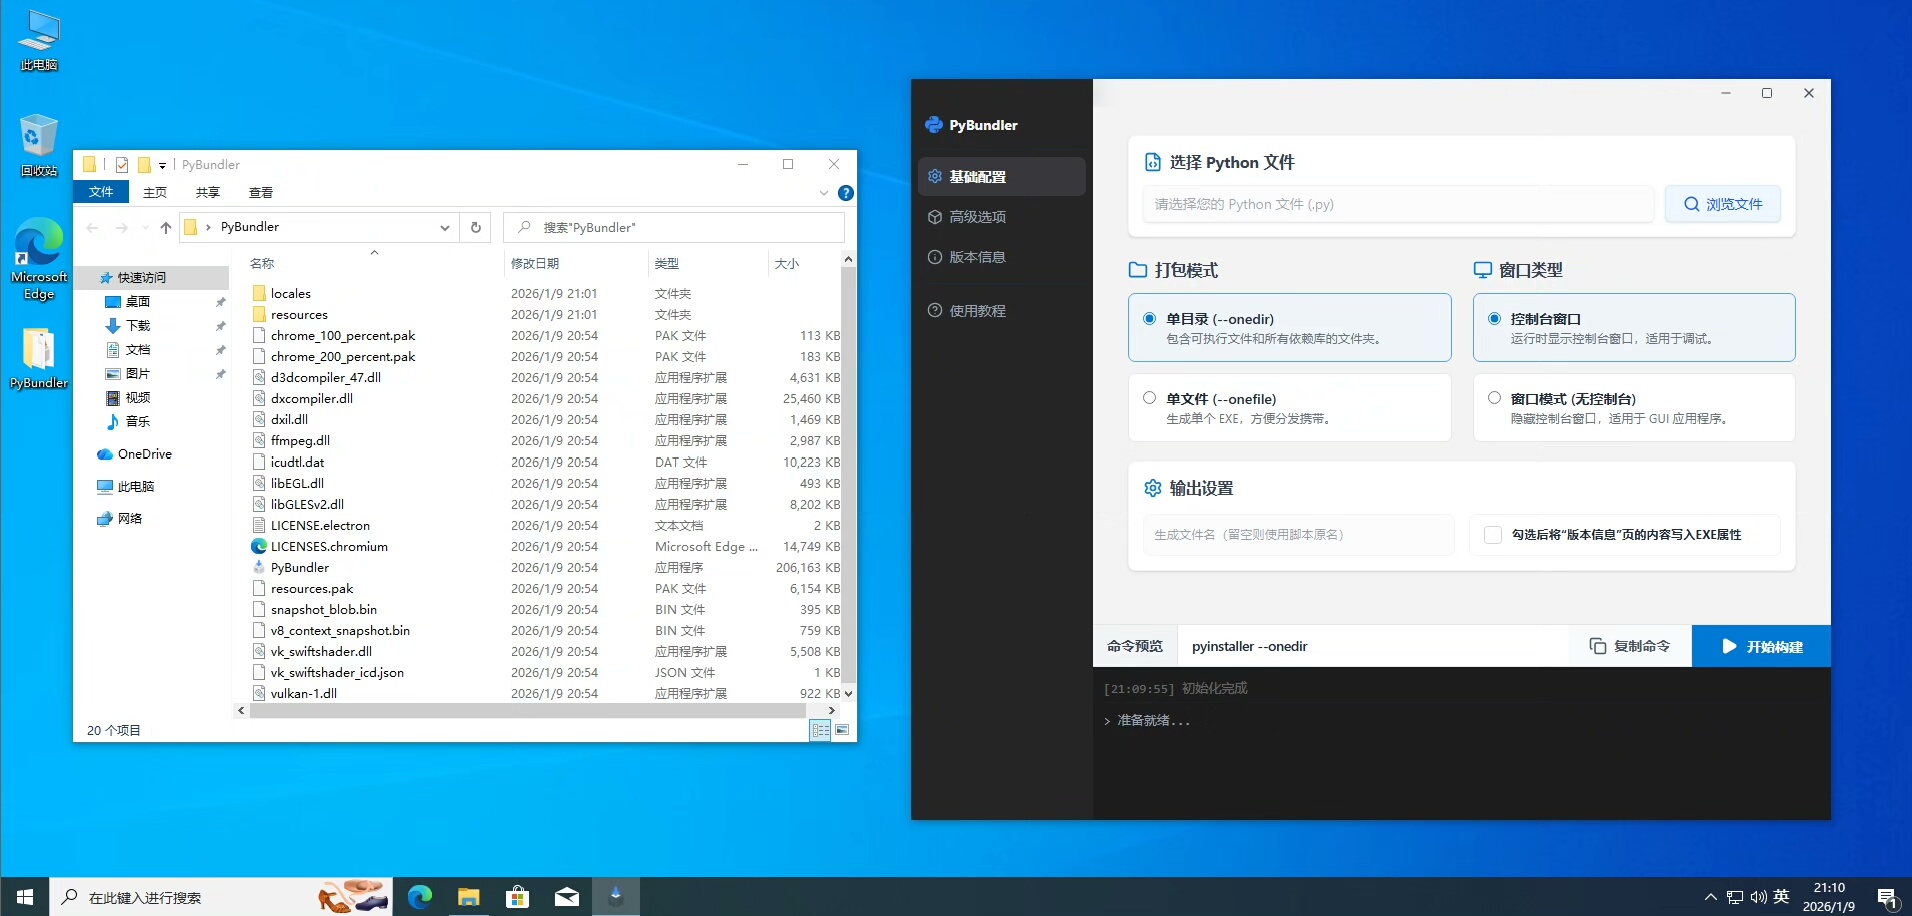Enable writing version info into EXE checkbox
Screen dimensions: 1912x916
[1493, 535]
